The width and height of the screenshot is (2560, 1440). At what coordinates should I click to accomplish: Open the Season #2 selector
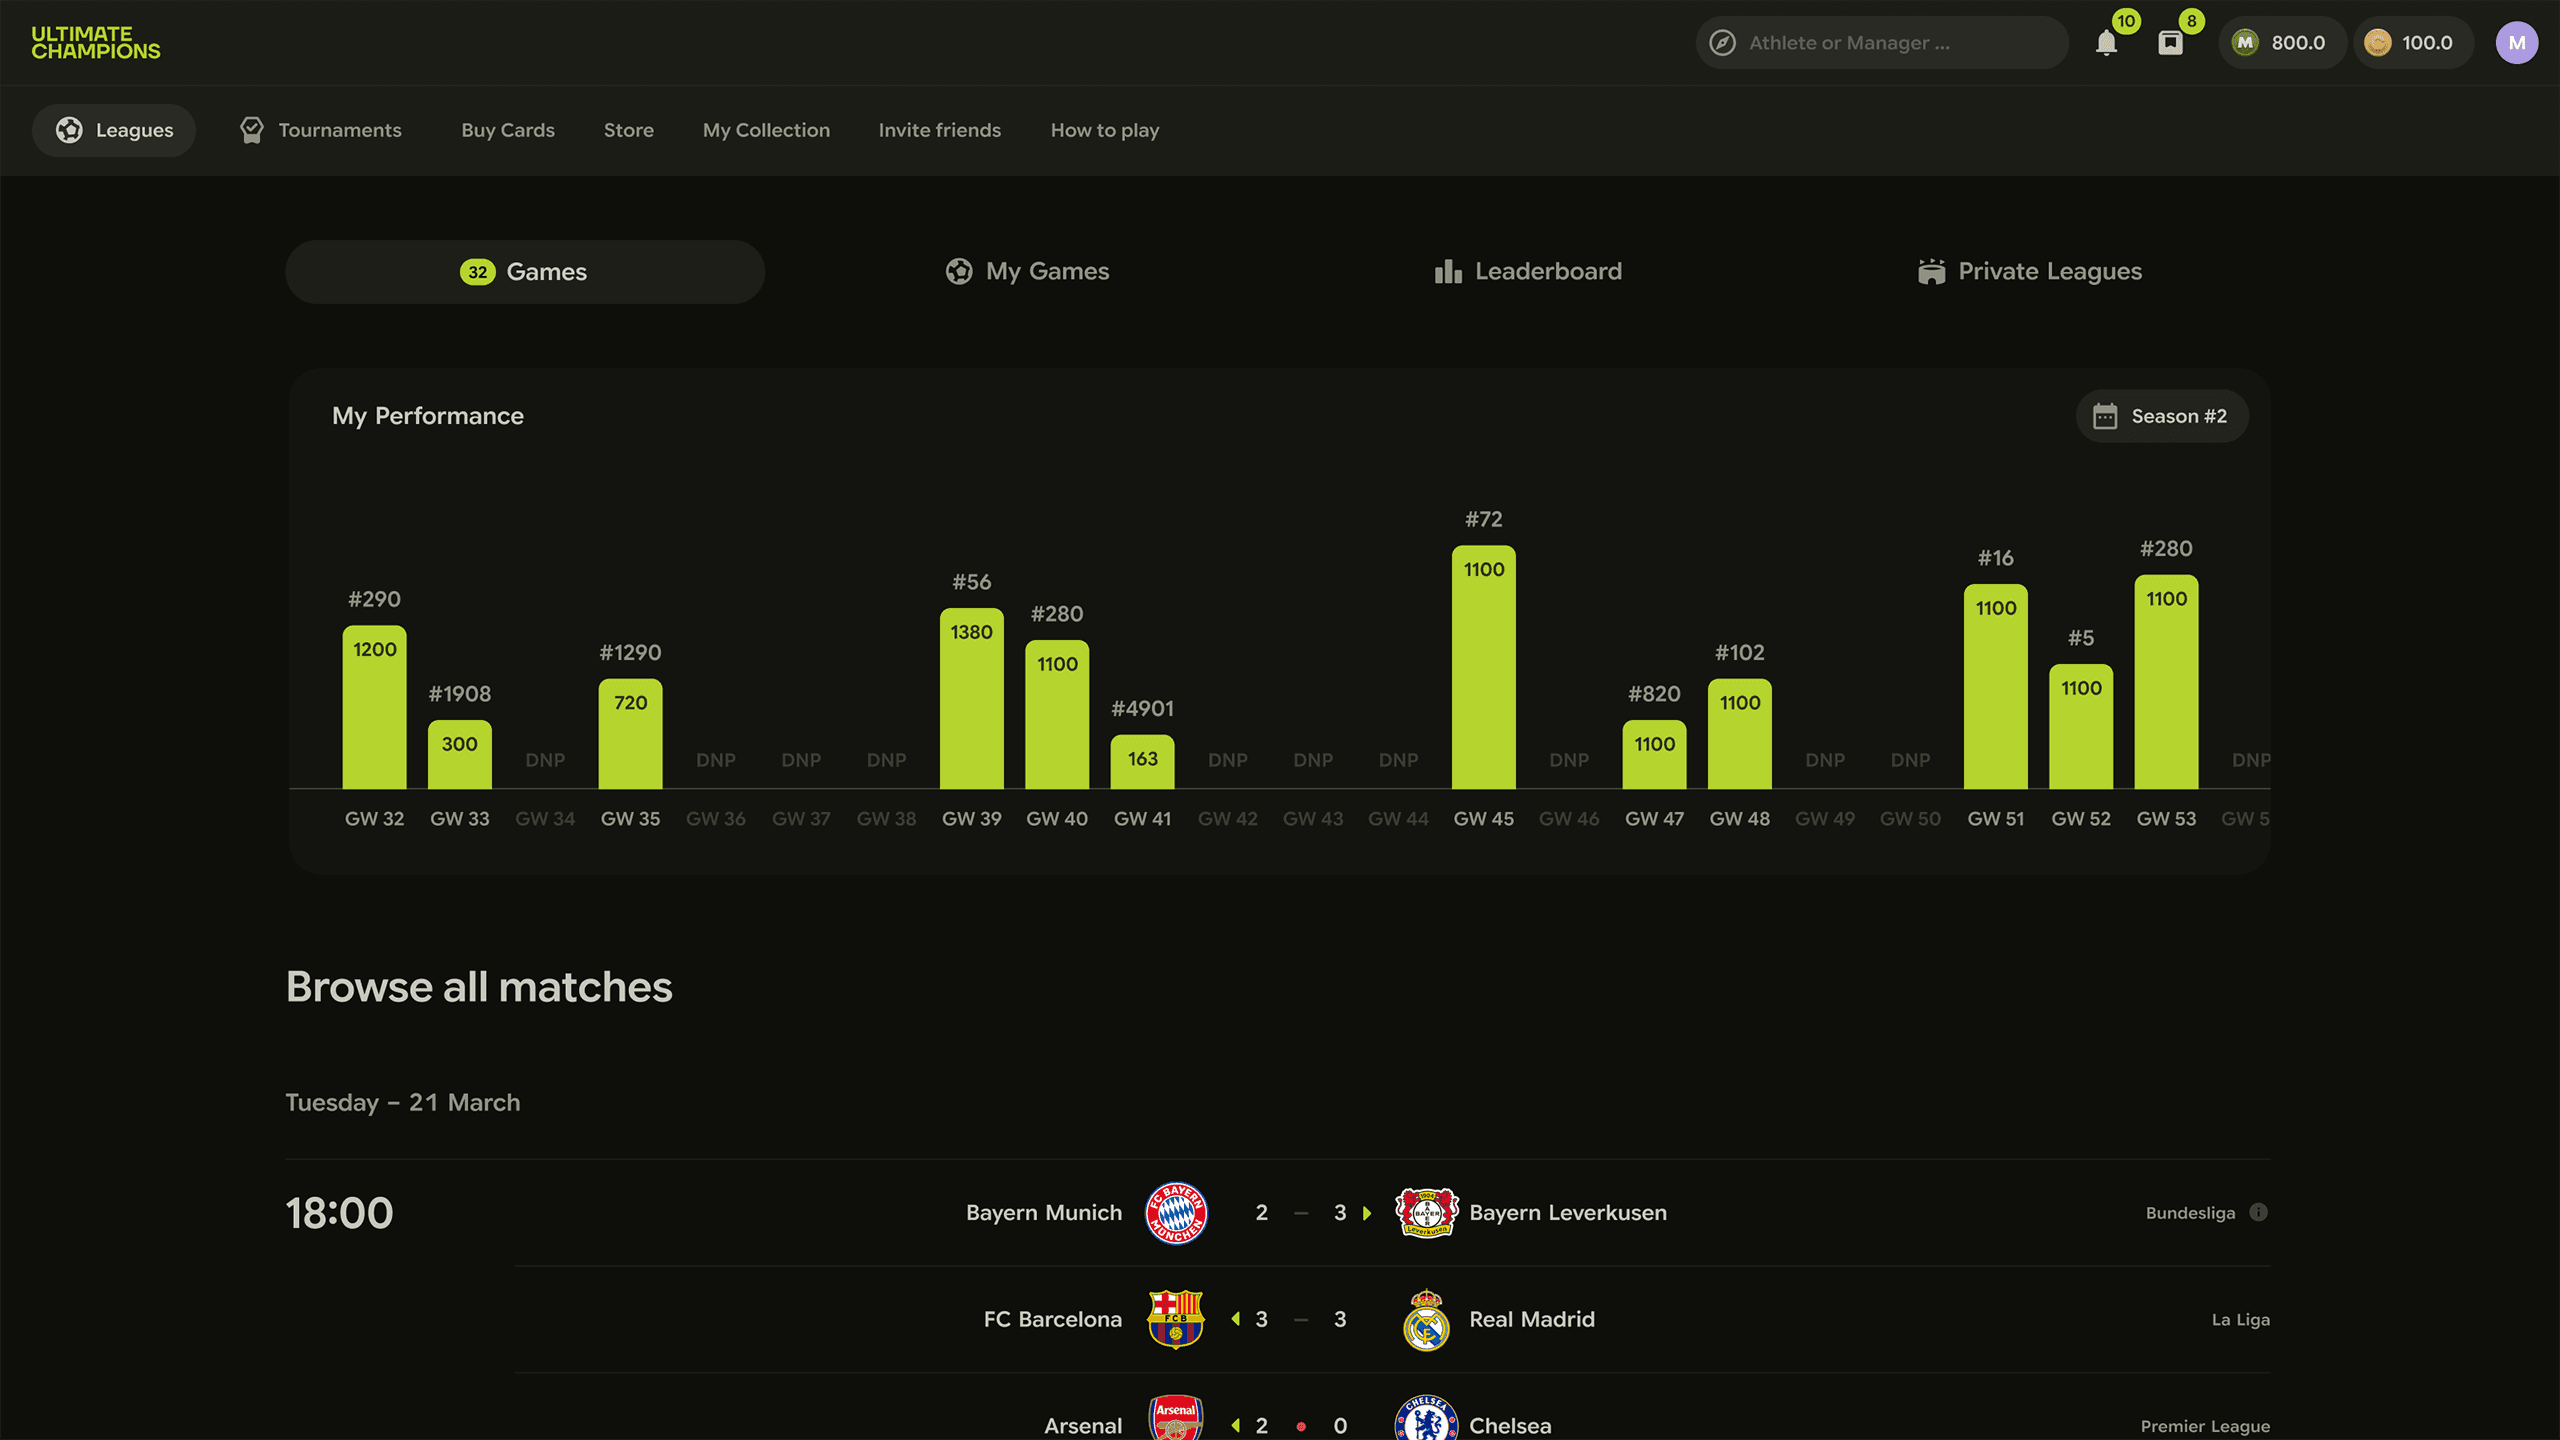2162,416
